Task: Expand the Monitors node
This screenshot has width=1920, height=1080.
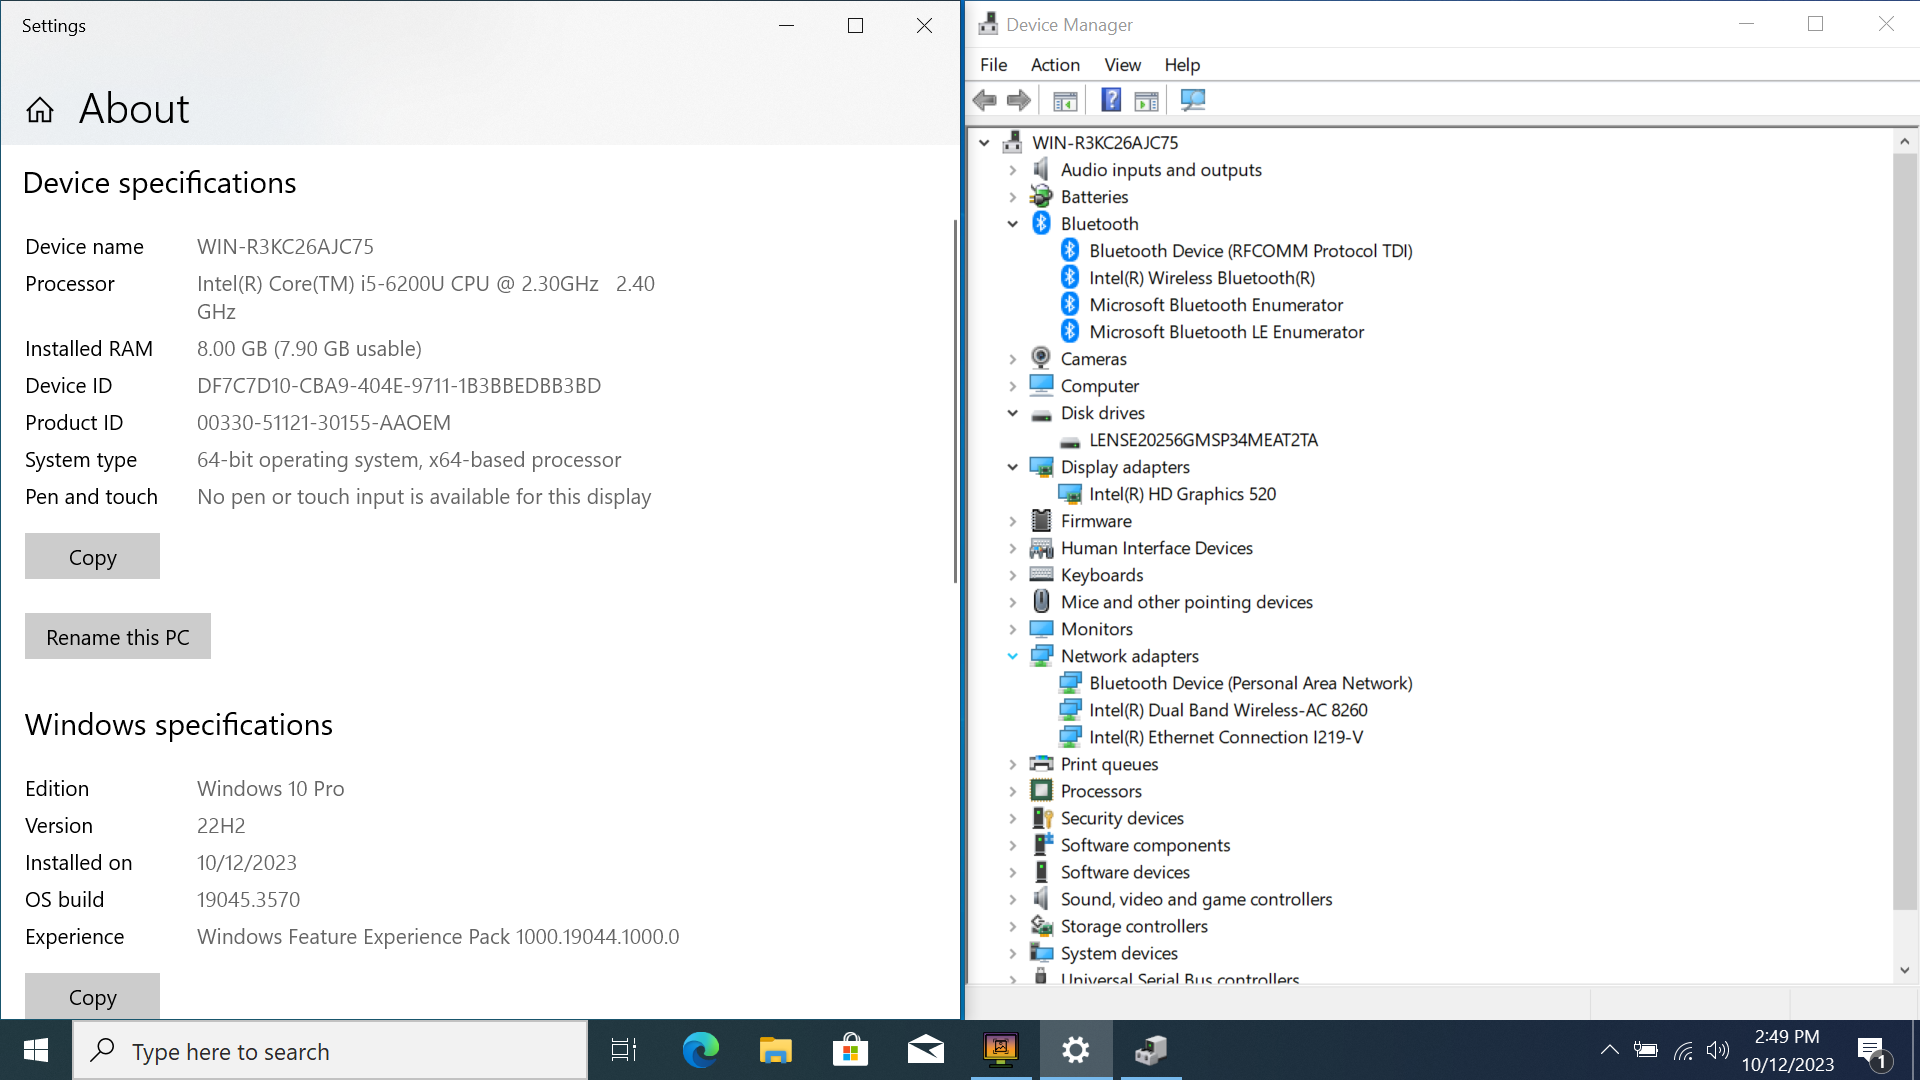Action: [1012, 629]
